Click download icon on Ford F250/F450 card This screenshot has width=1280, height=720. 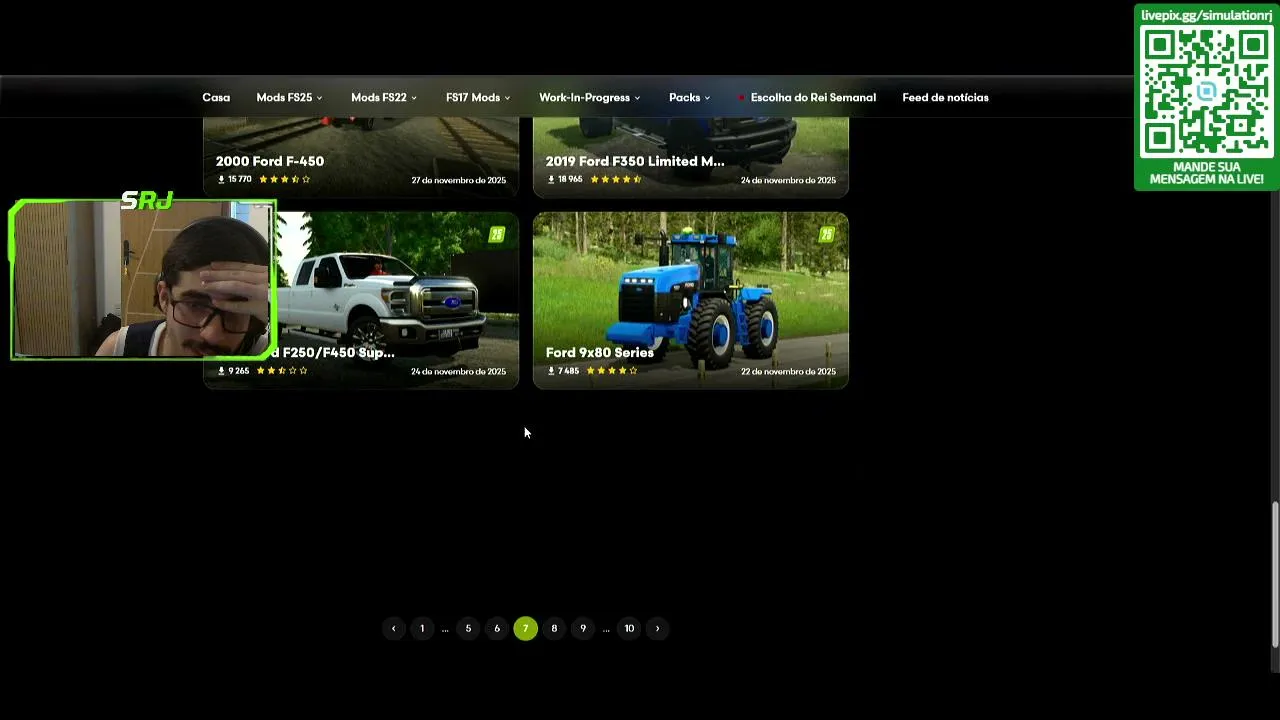pyautogui.click(x=221, y=371)
